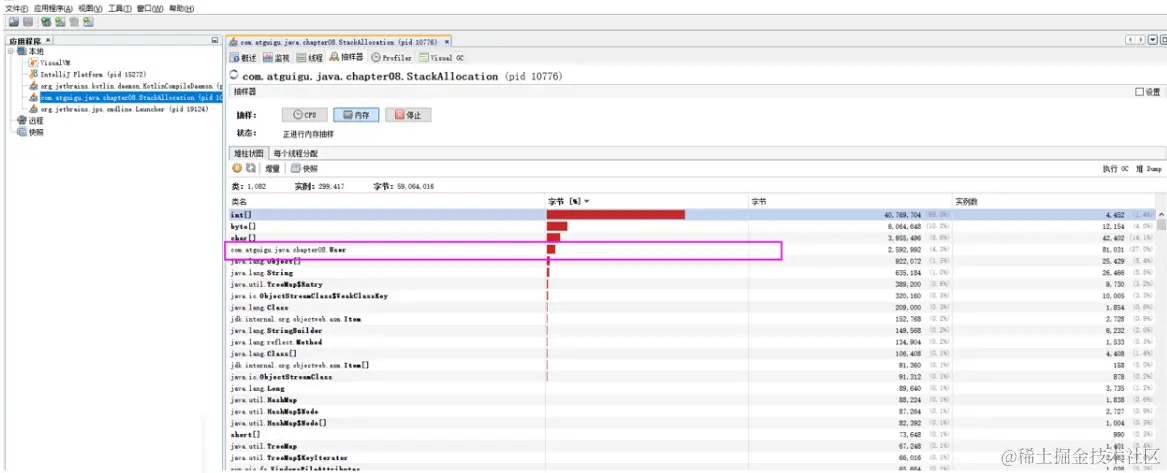Switch to the 监视 tab
1167x473 pixels.
pos(276,57)
